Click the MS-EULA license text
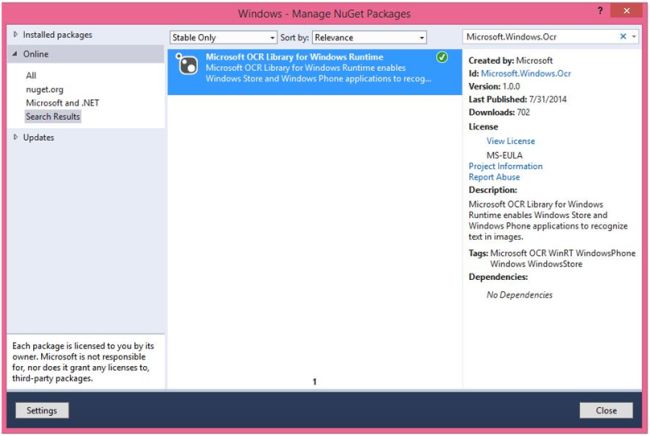The width and height of the screenshot is (650, 436). tap(504, 155)
